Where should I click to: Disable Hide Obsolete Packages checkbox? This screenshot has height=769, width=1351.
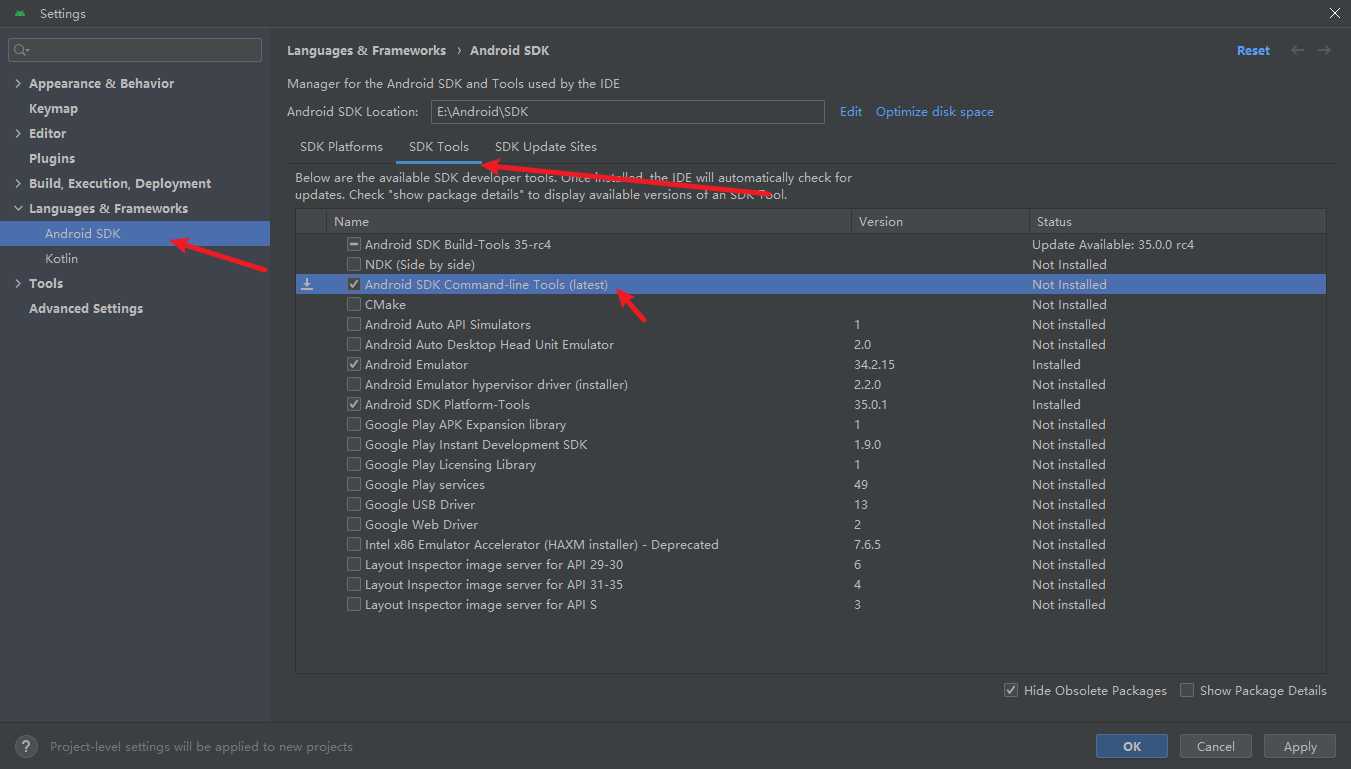(x=1011, y=690)
